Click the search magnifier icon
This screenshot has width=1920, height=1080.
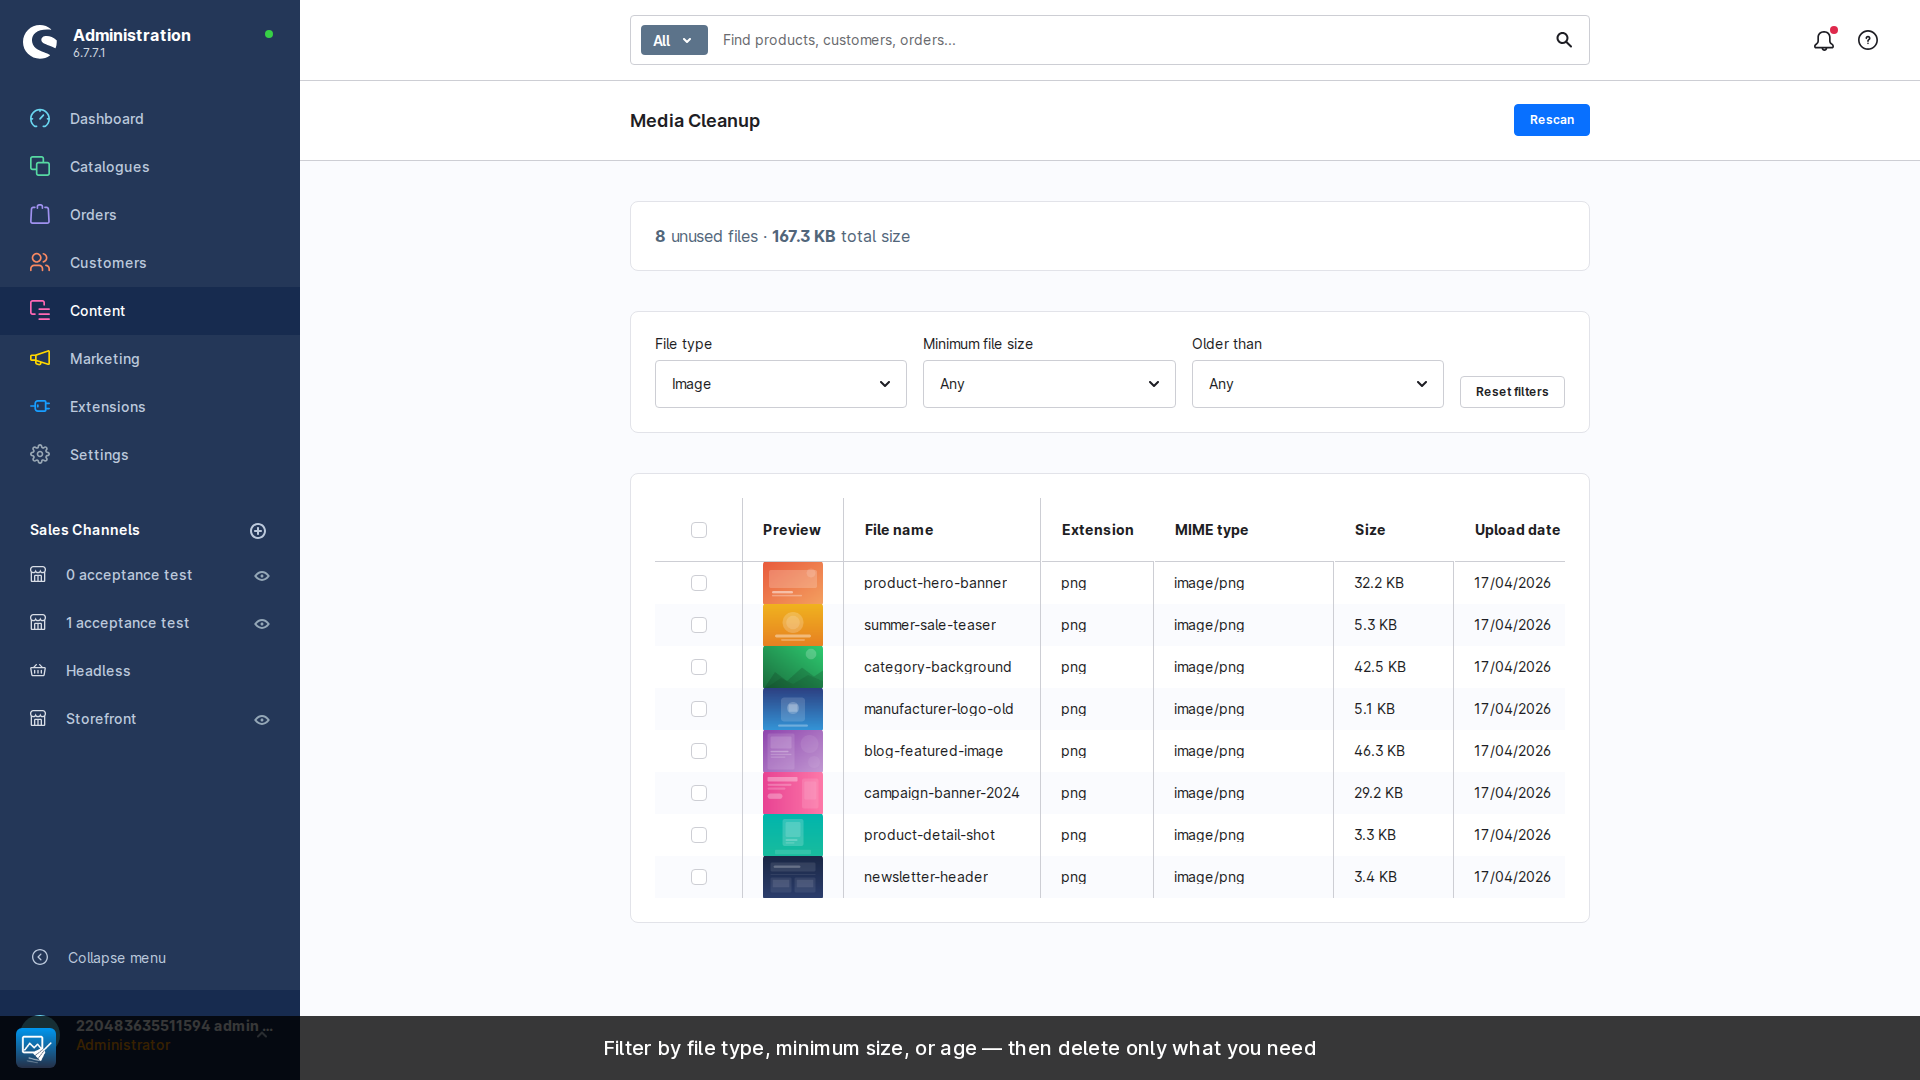pyautogui.click(x=1564, y=40)
